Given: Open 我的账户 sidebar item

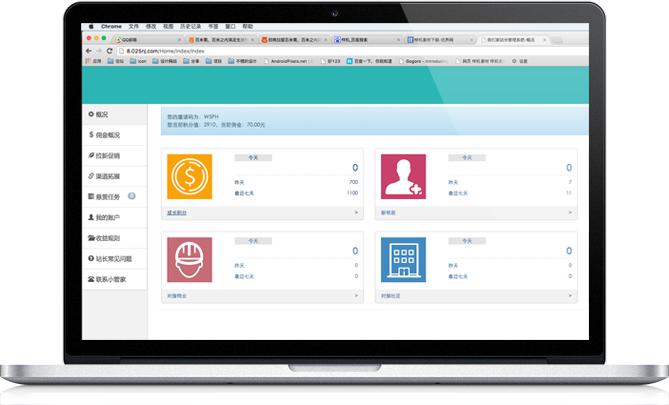Looking at the screenshot, I should (108, 217).
